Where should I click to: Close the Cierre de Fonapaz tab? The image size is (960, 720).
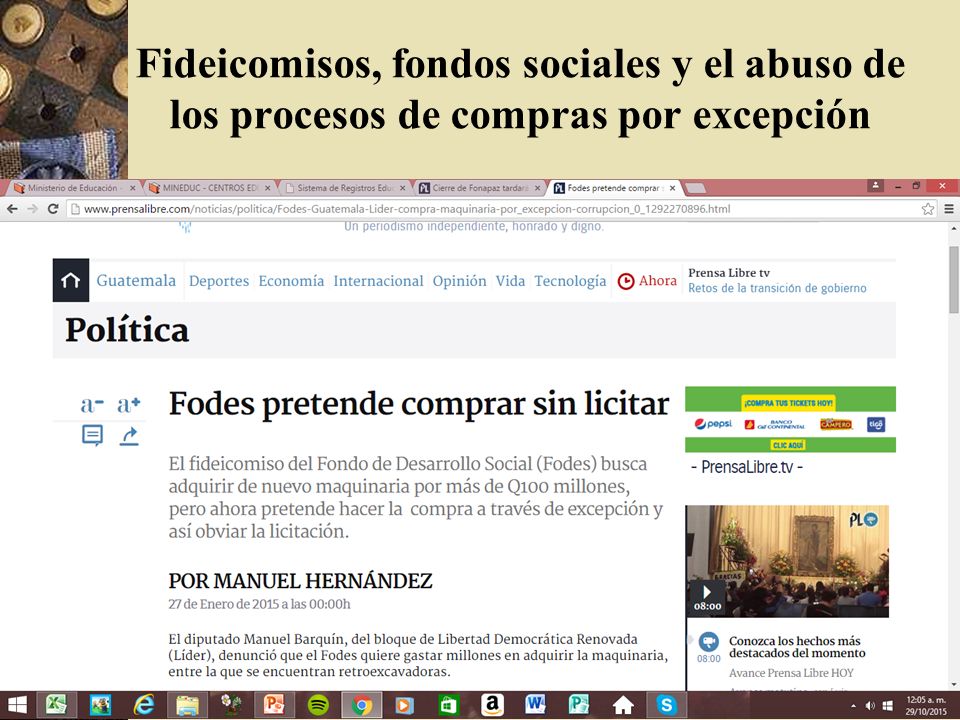click(x=538, y=188)
